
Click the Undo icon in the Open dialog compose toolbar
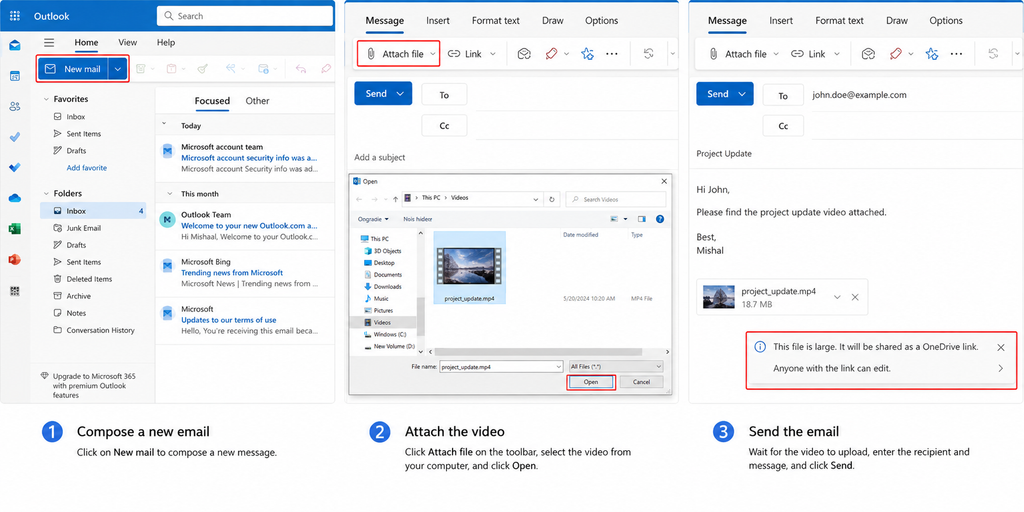click(x=649, y=54)
